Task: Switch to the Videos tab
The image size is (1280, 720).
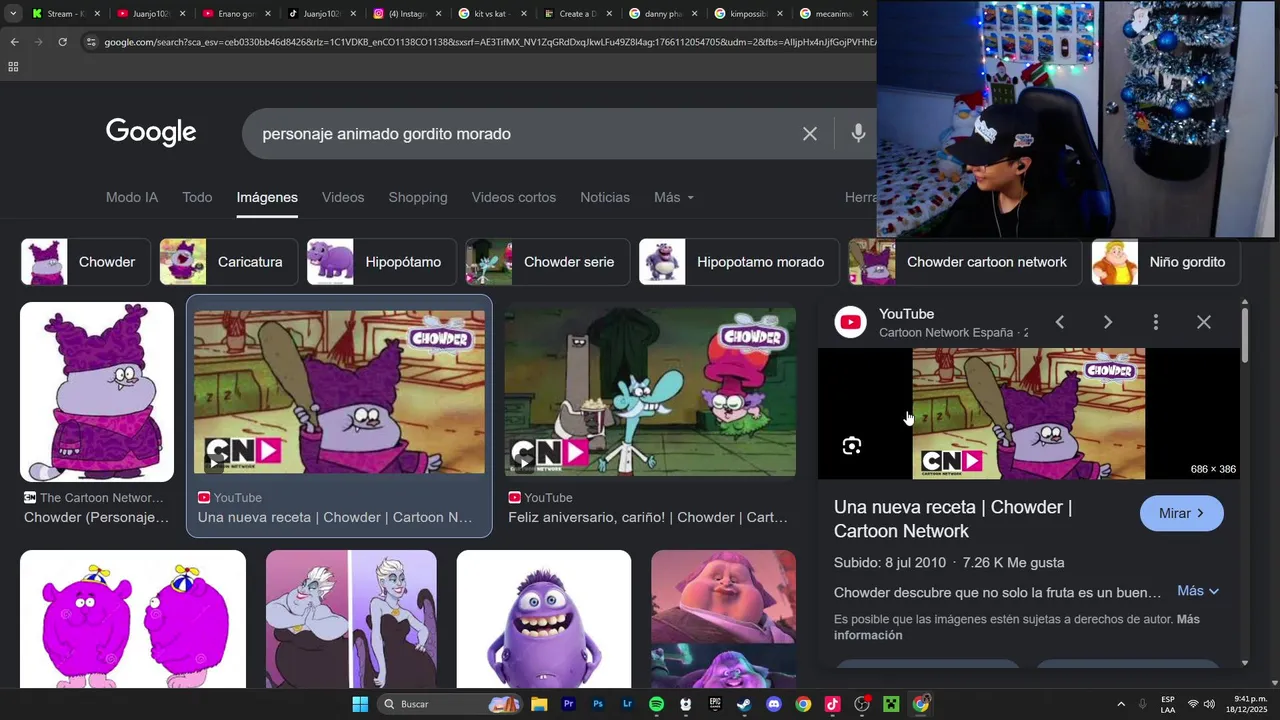Action: pos(343,197)
